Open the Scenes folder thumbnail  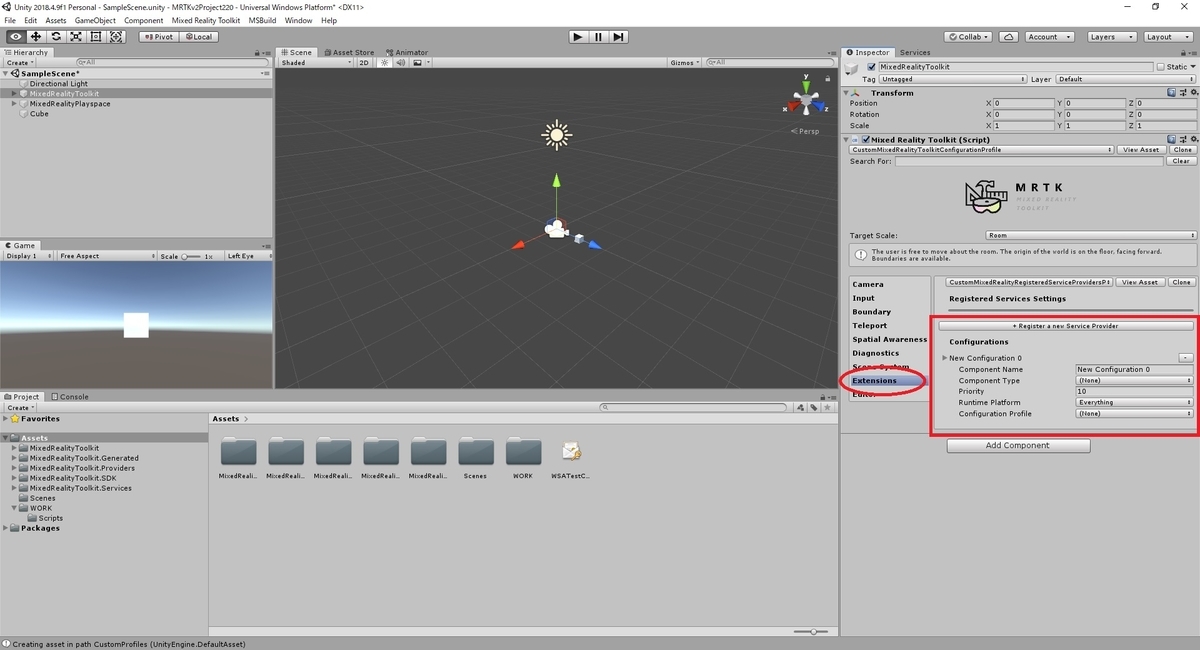[x=475, y=452]
